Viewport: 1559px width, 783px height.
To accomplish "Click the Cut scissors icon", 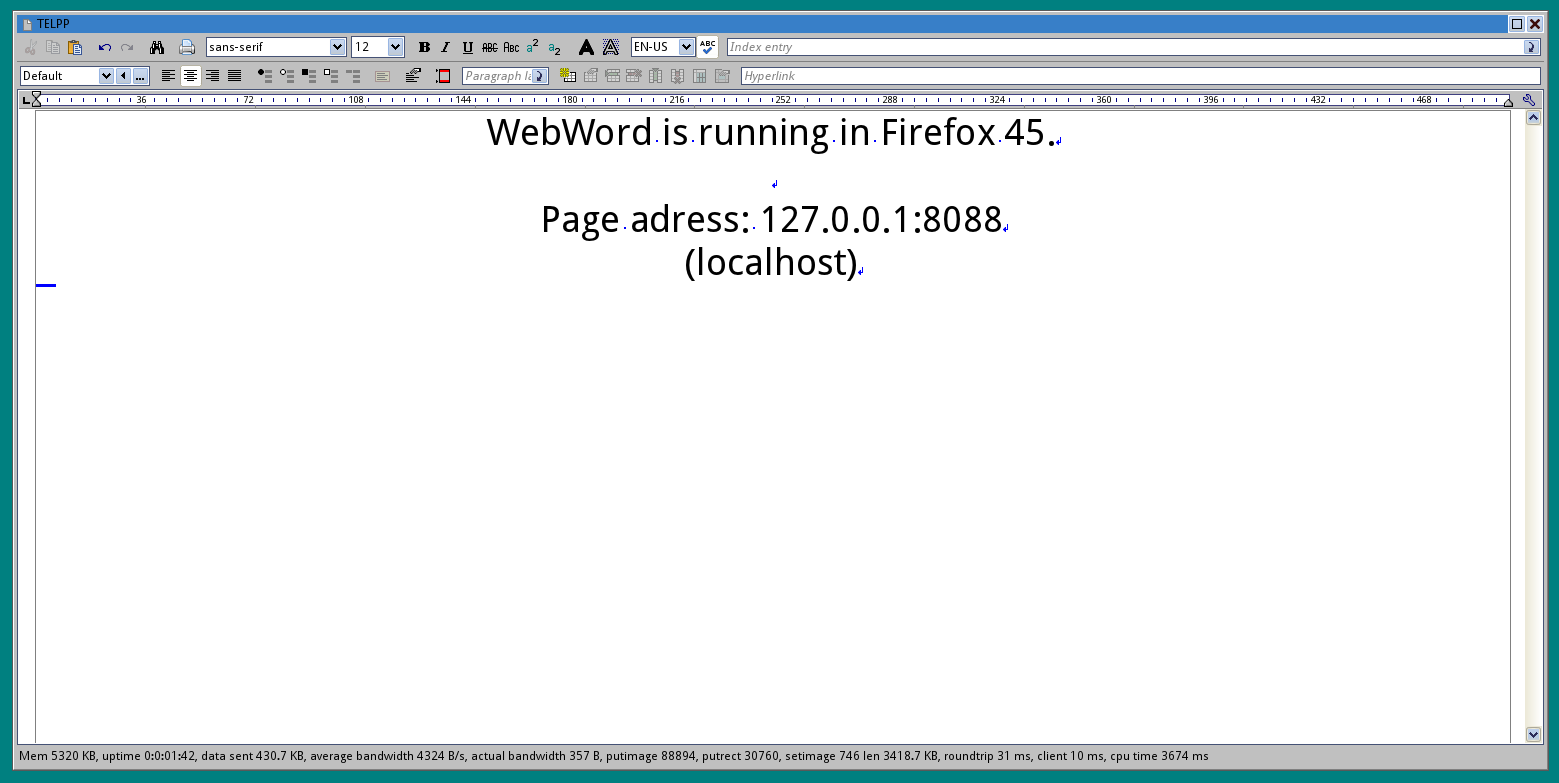I will 31,47.
